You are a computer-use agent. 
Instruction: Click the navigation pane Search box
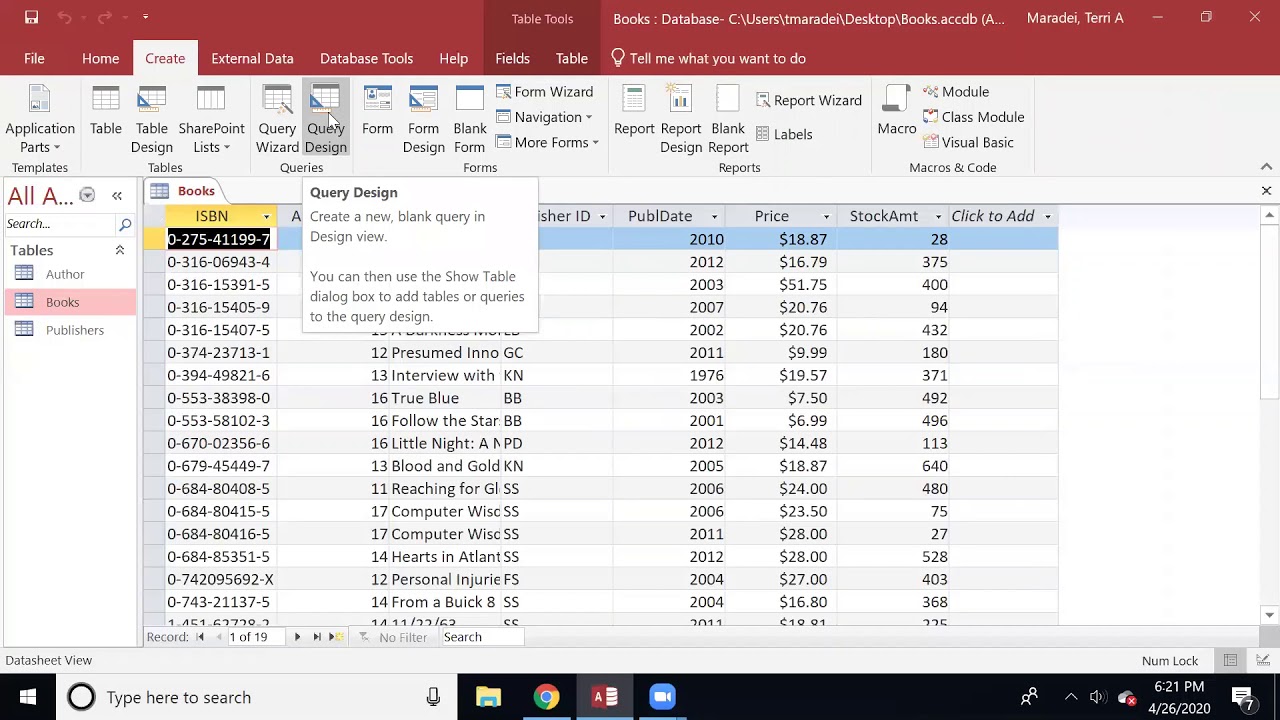60,224
